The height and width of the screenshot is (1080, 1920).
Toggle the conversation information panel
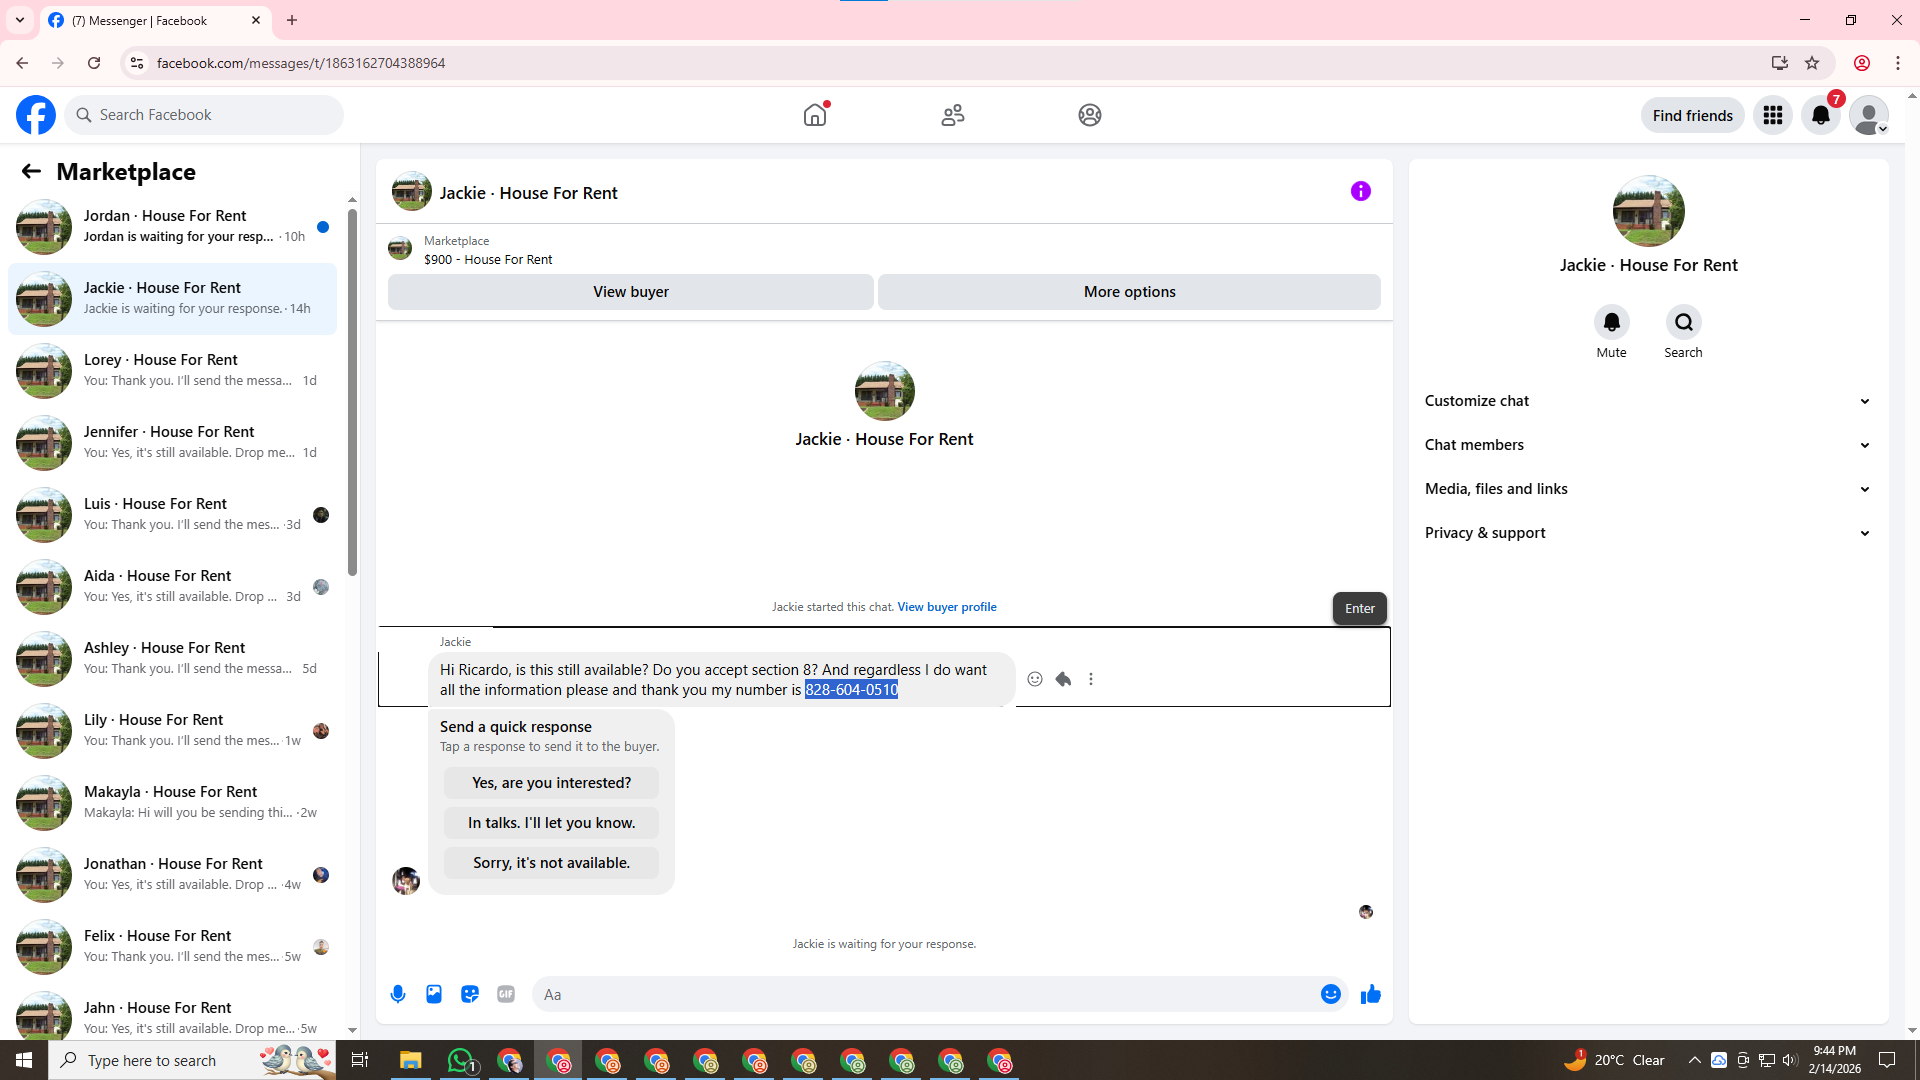[1360, 191]
